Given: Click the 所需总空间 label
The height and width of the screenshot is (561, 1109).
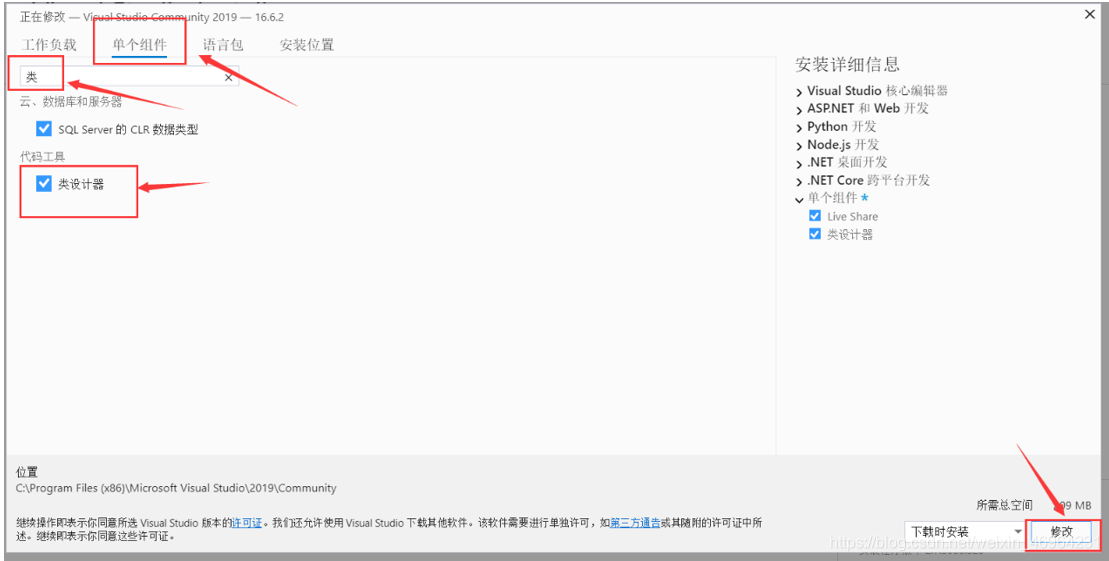Looking at the screenshot, I should tap(1004, 505).
